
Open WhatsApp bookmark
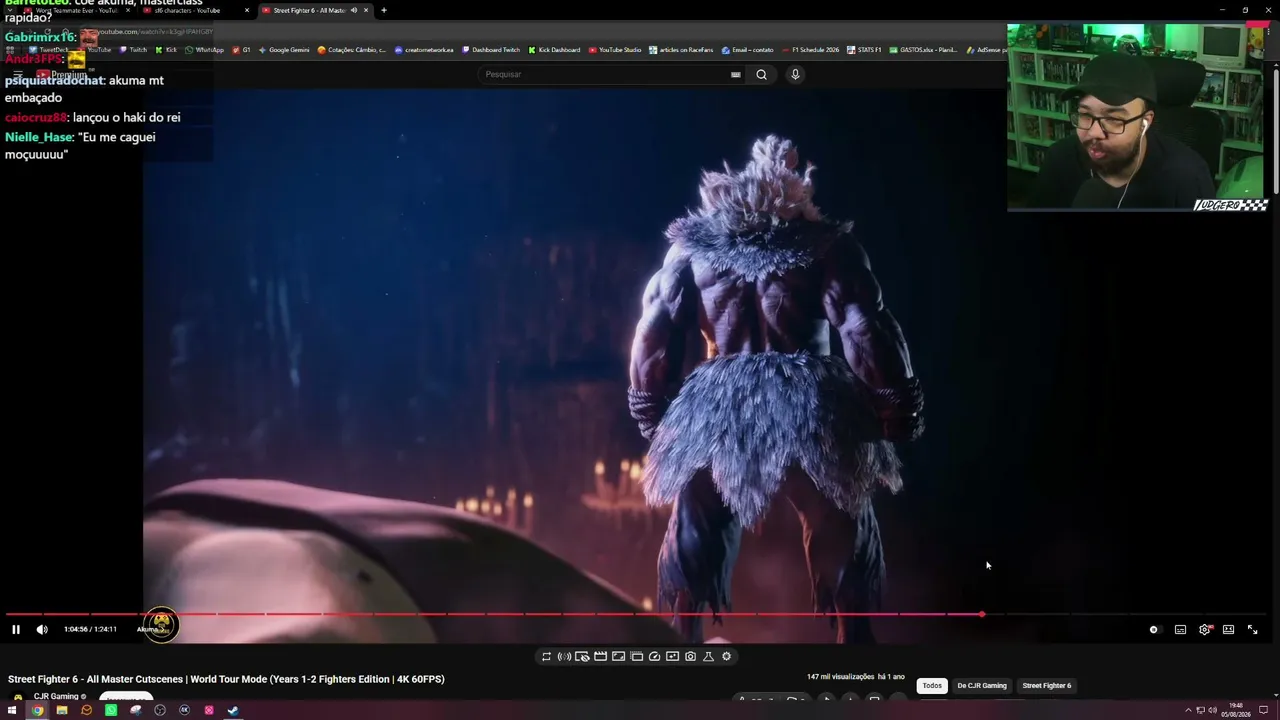pyautogui.click(x=205, y=50)
